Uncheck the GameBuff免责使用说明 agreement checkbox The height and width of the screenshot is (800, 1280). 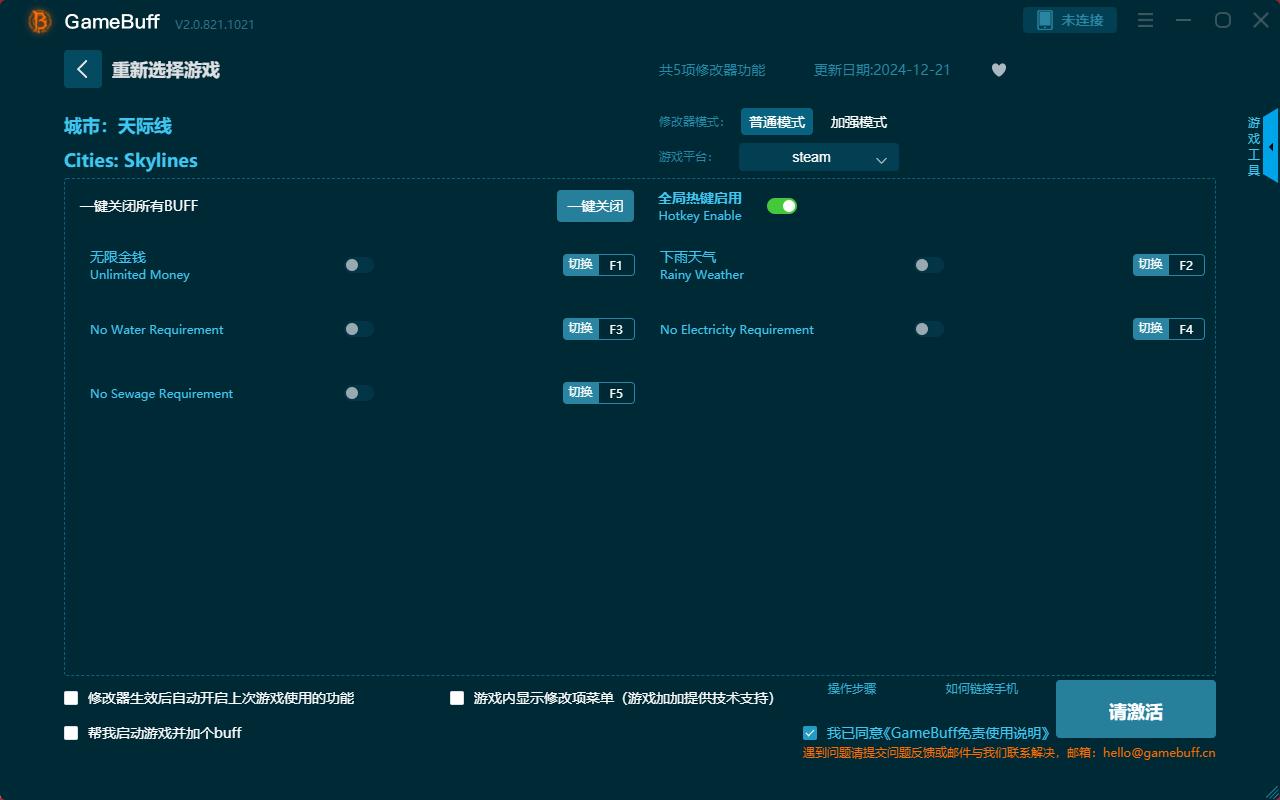pos(810,732)
